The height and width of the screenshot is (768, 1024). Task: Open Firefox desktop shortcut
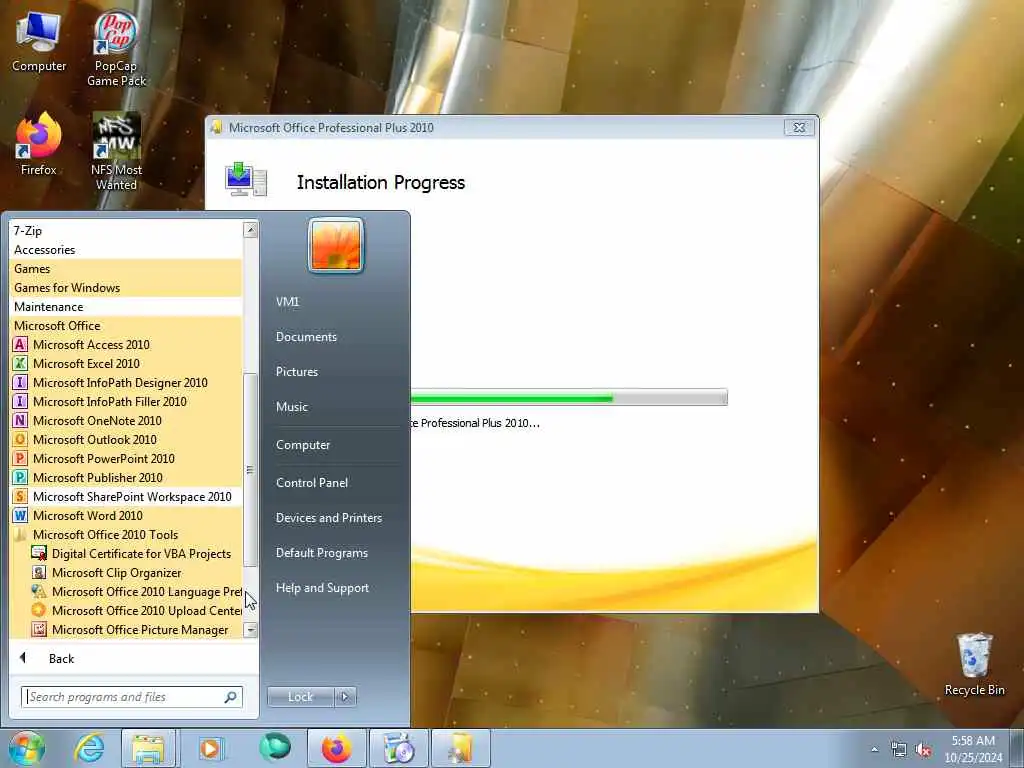[x=39, y=145]
